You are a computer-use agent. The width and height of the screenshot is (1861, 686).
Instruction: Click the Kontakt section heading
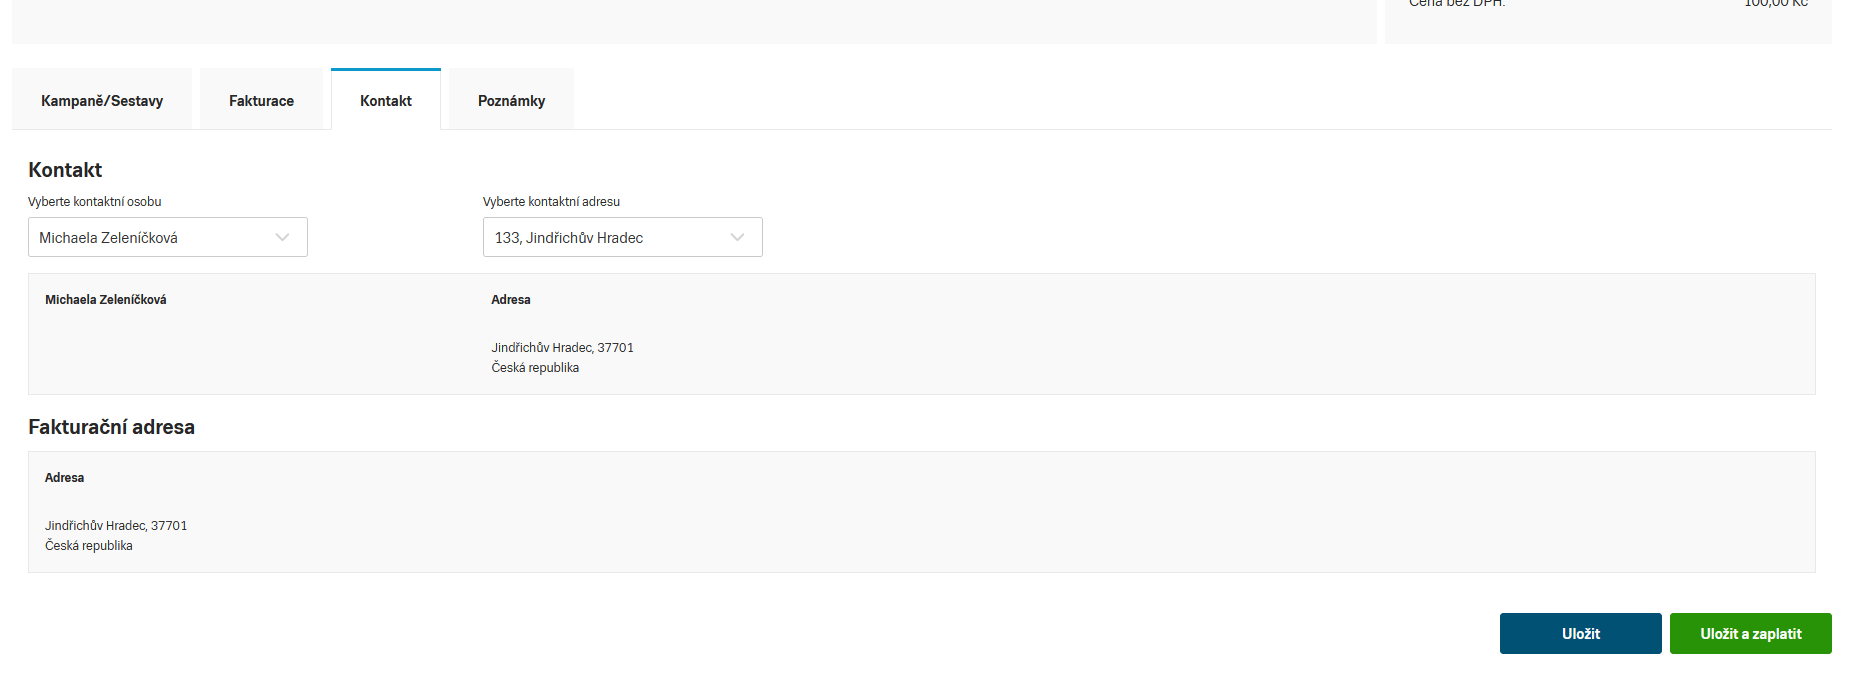tap(65, 170)
